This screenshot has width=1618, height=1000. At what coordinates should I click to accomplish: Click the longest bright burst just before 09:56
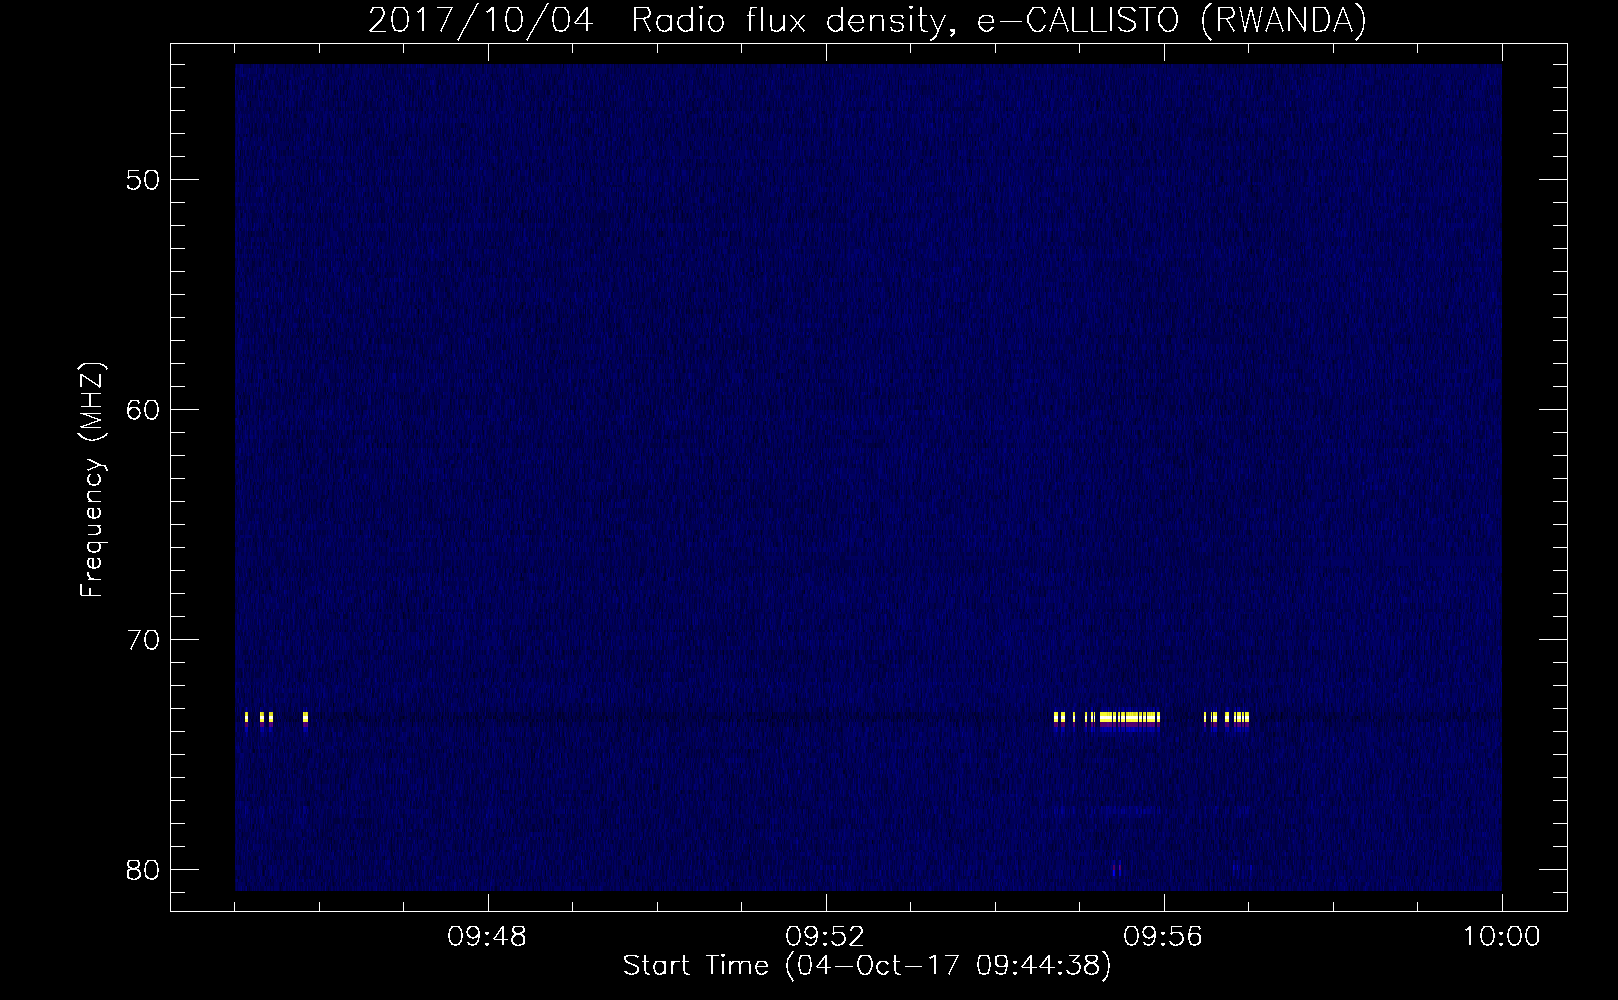pyautogui.click(x=1129, y=717)
